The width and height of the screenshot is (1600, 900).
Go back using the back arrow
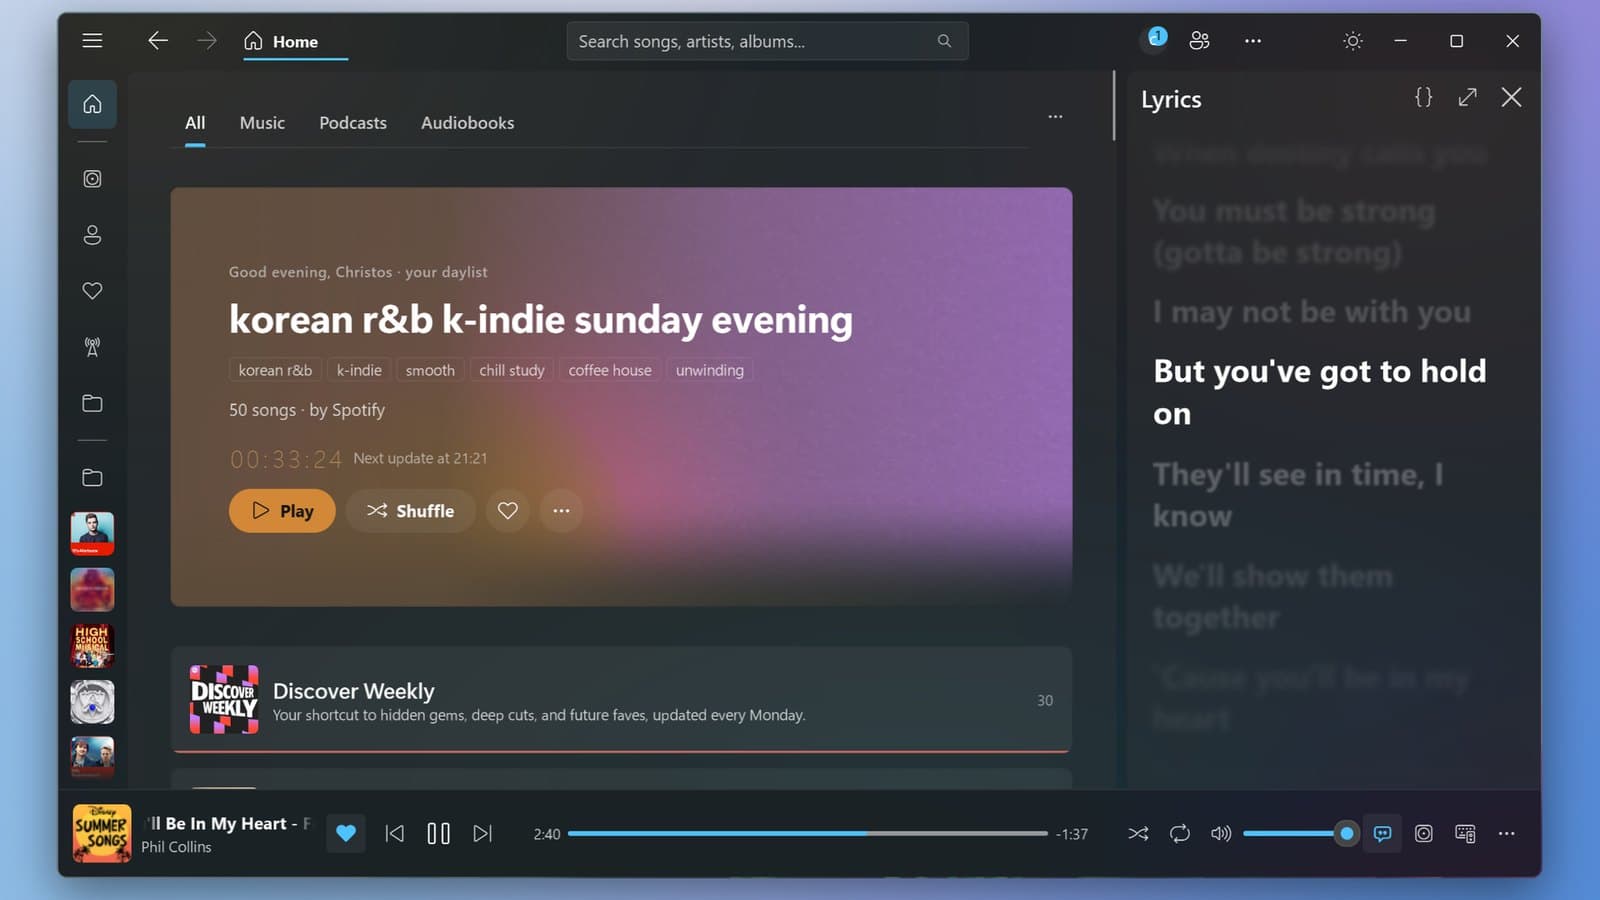(x=157, y=41)
